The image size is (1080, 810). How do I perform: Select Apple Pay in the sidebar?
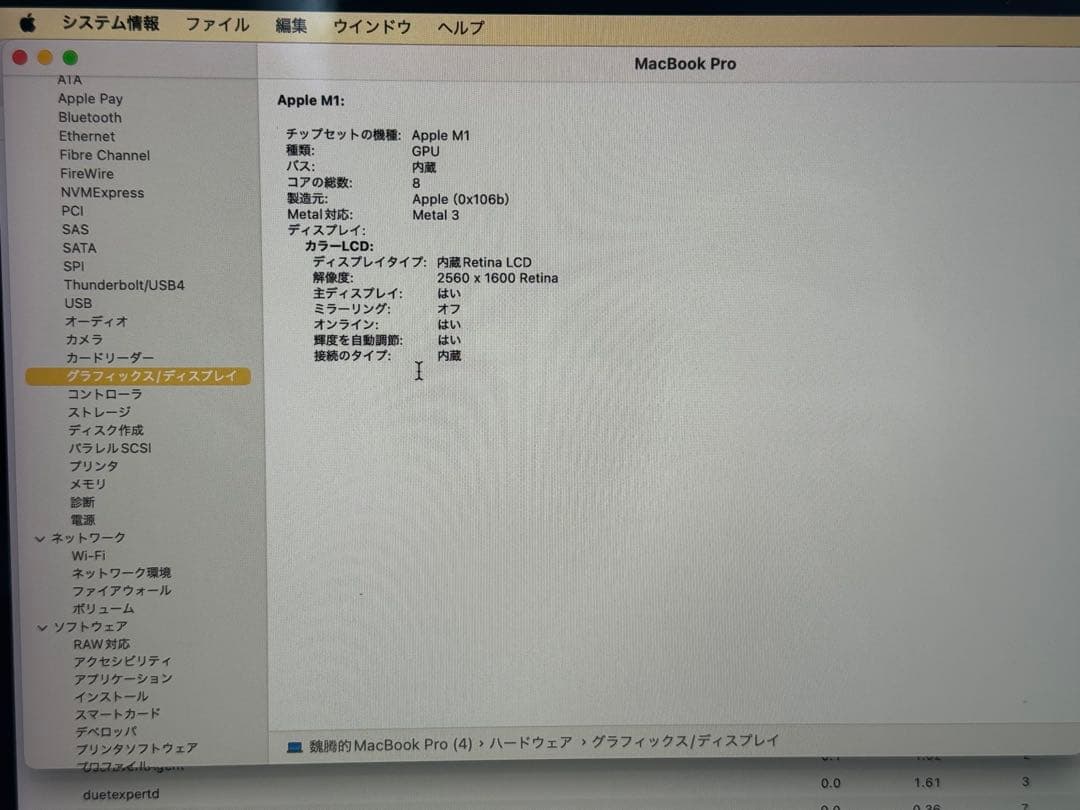click(x=90, y=98)
